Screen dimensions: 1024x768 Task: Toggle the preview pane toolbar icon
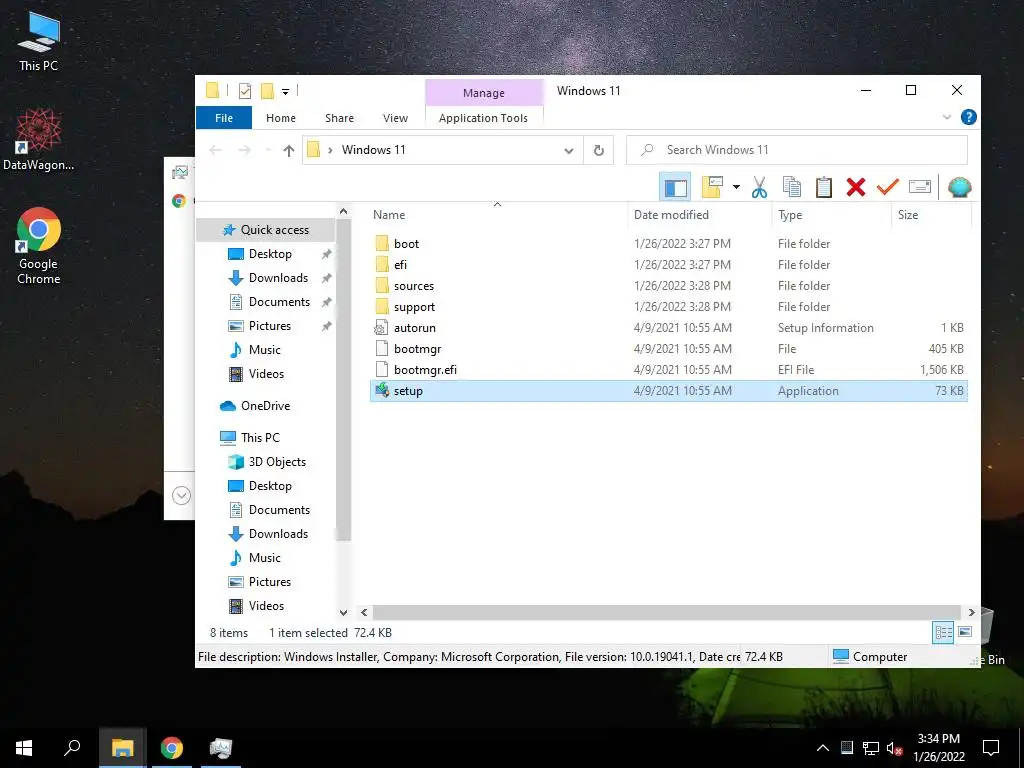(x=675, y=188)
